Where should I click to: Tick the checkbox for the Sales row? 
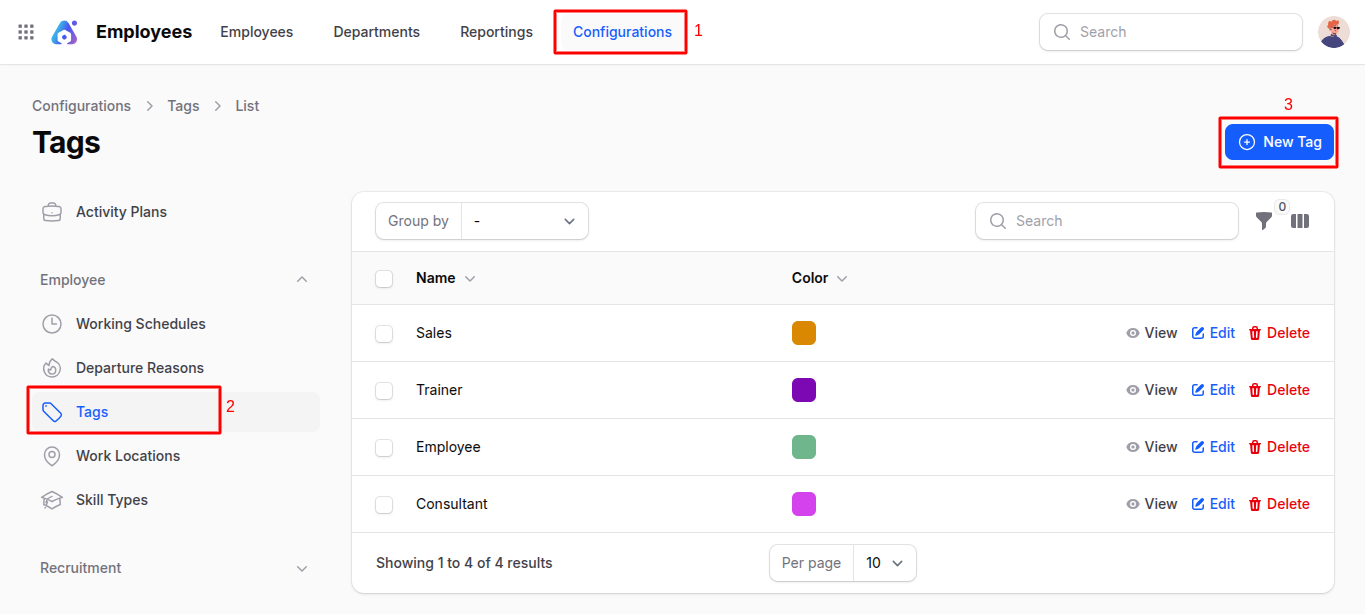tap(384, 332)
